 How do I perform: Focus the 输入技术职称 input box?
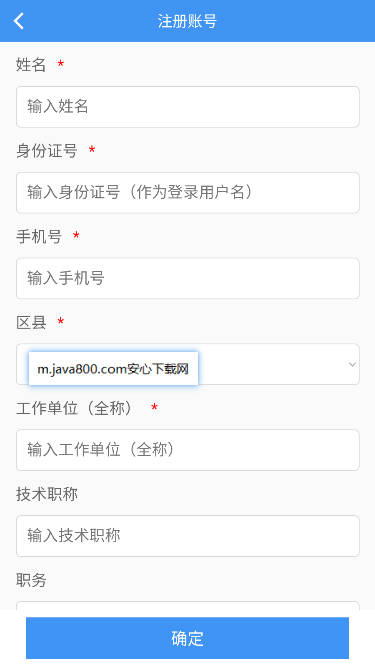(x=188, y=536)
